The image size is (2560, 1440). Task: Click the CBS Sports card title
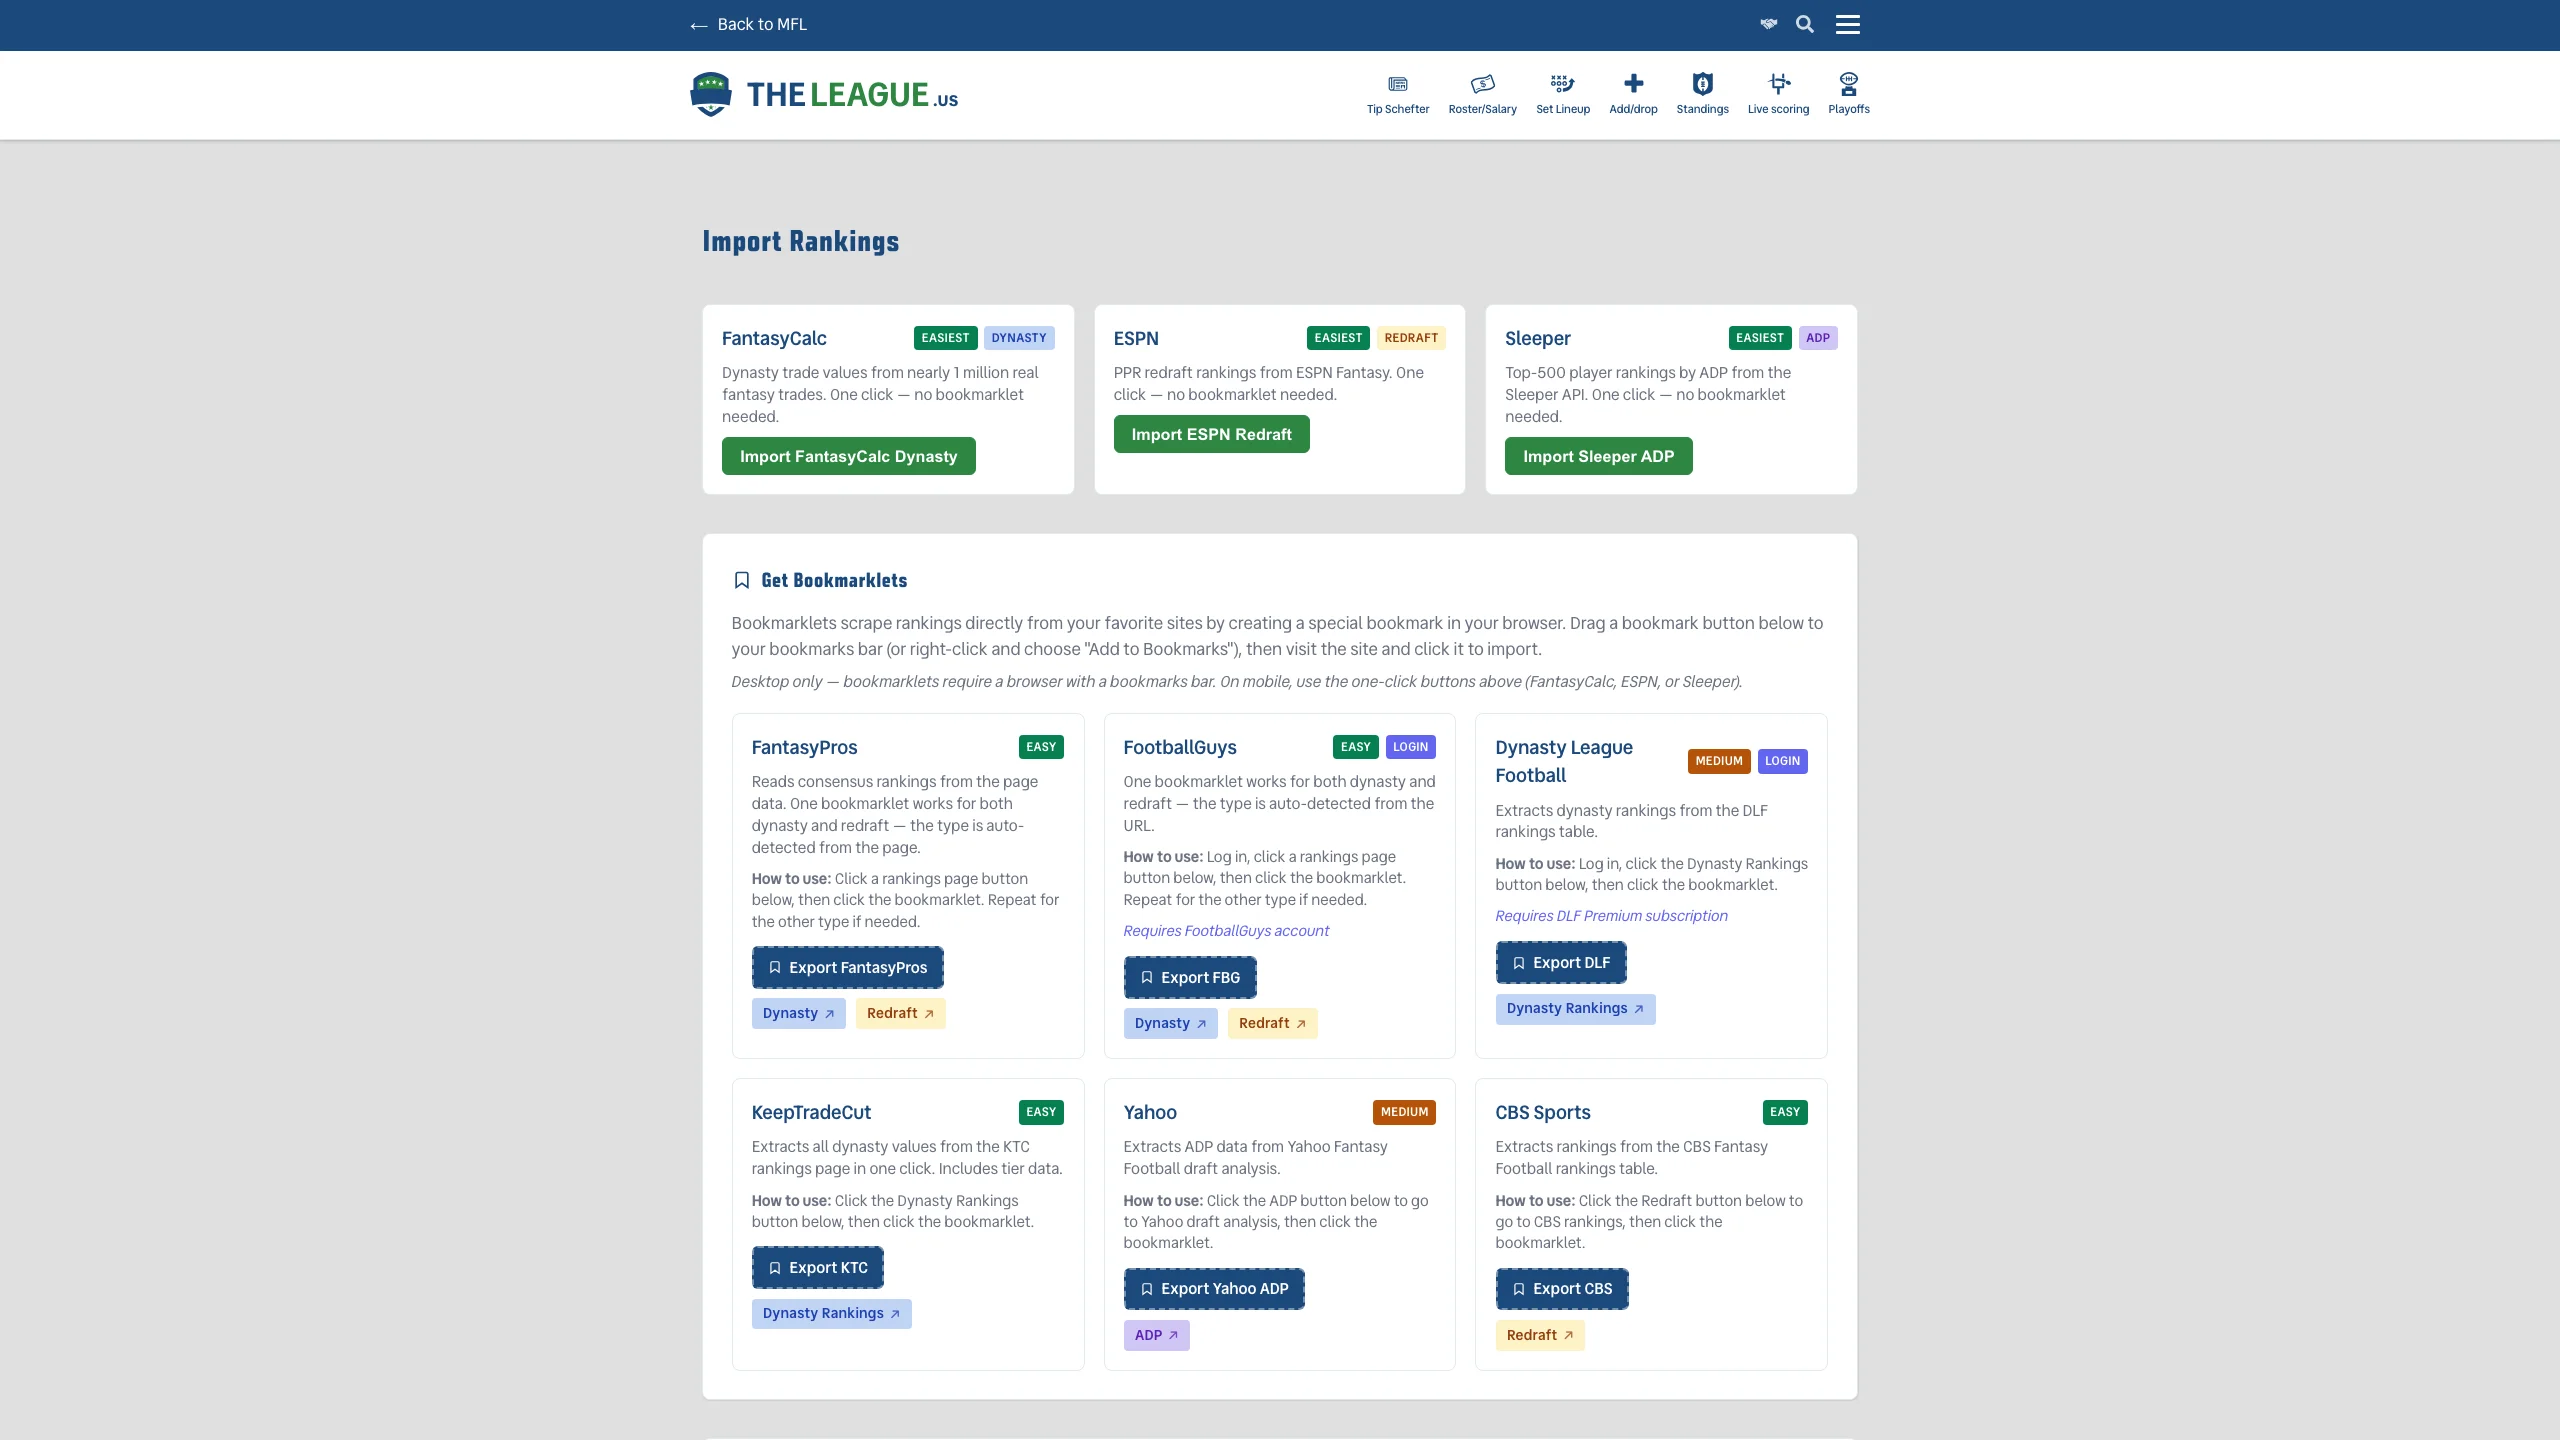tap(1542, 1112)
